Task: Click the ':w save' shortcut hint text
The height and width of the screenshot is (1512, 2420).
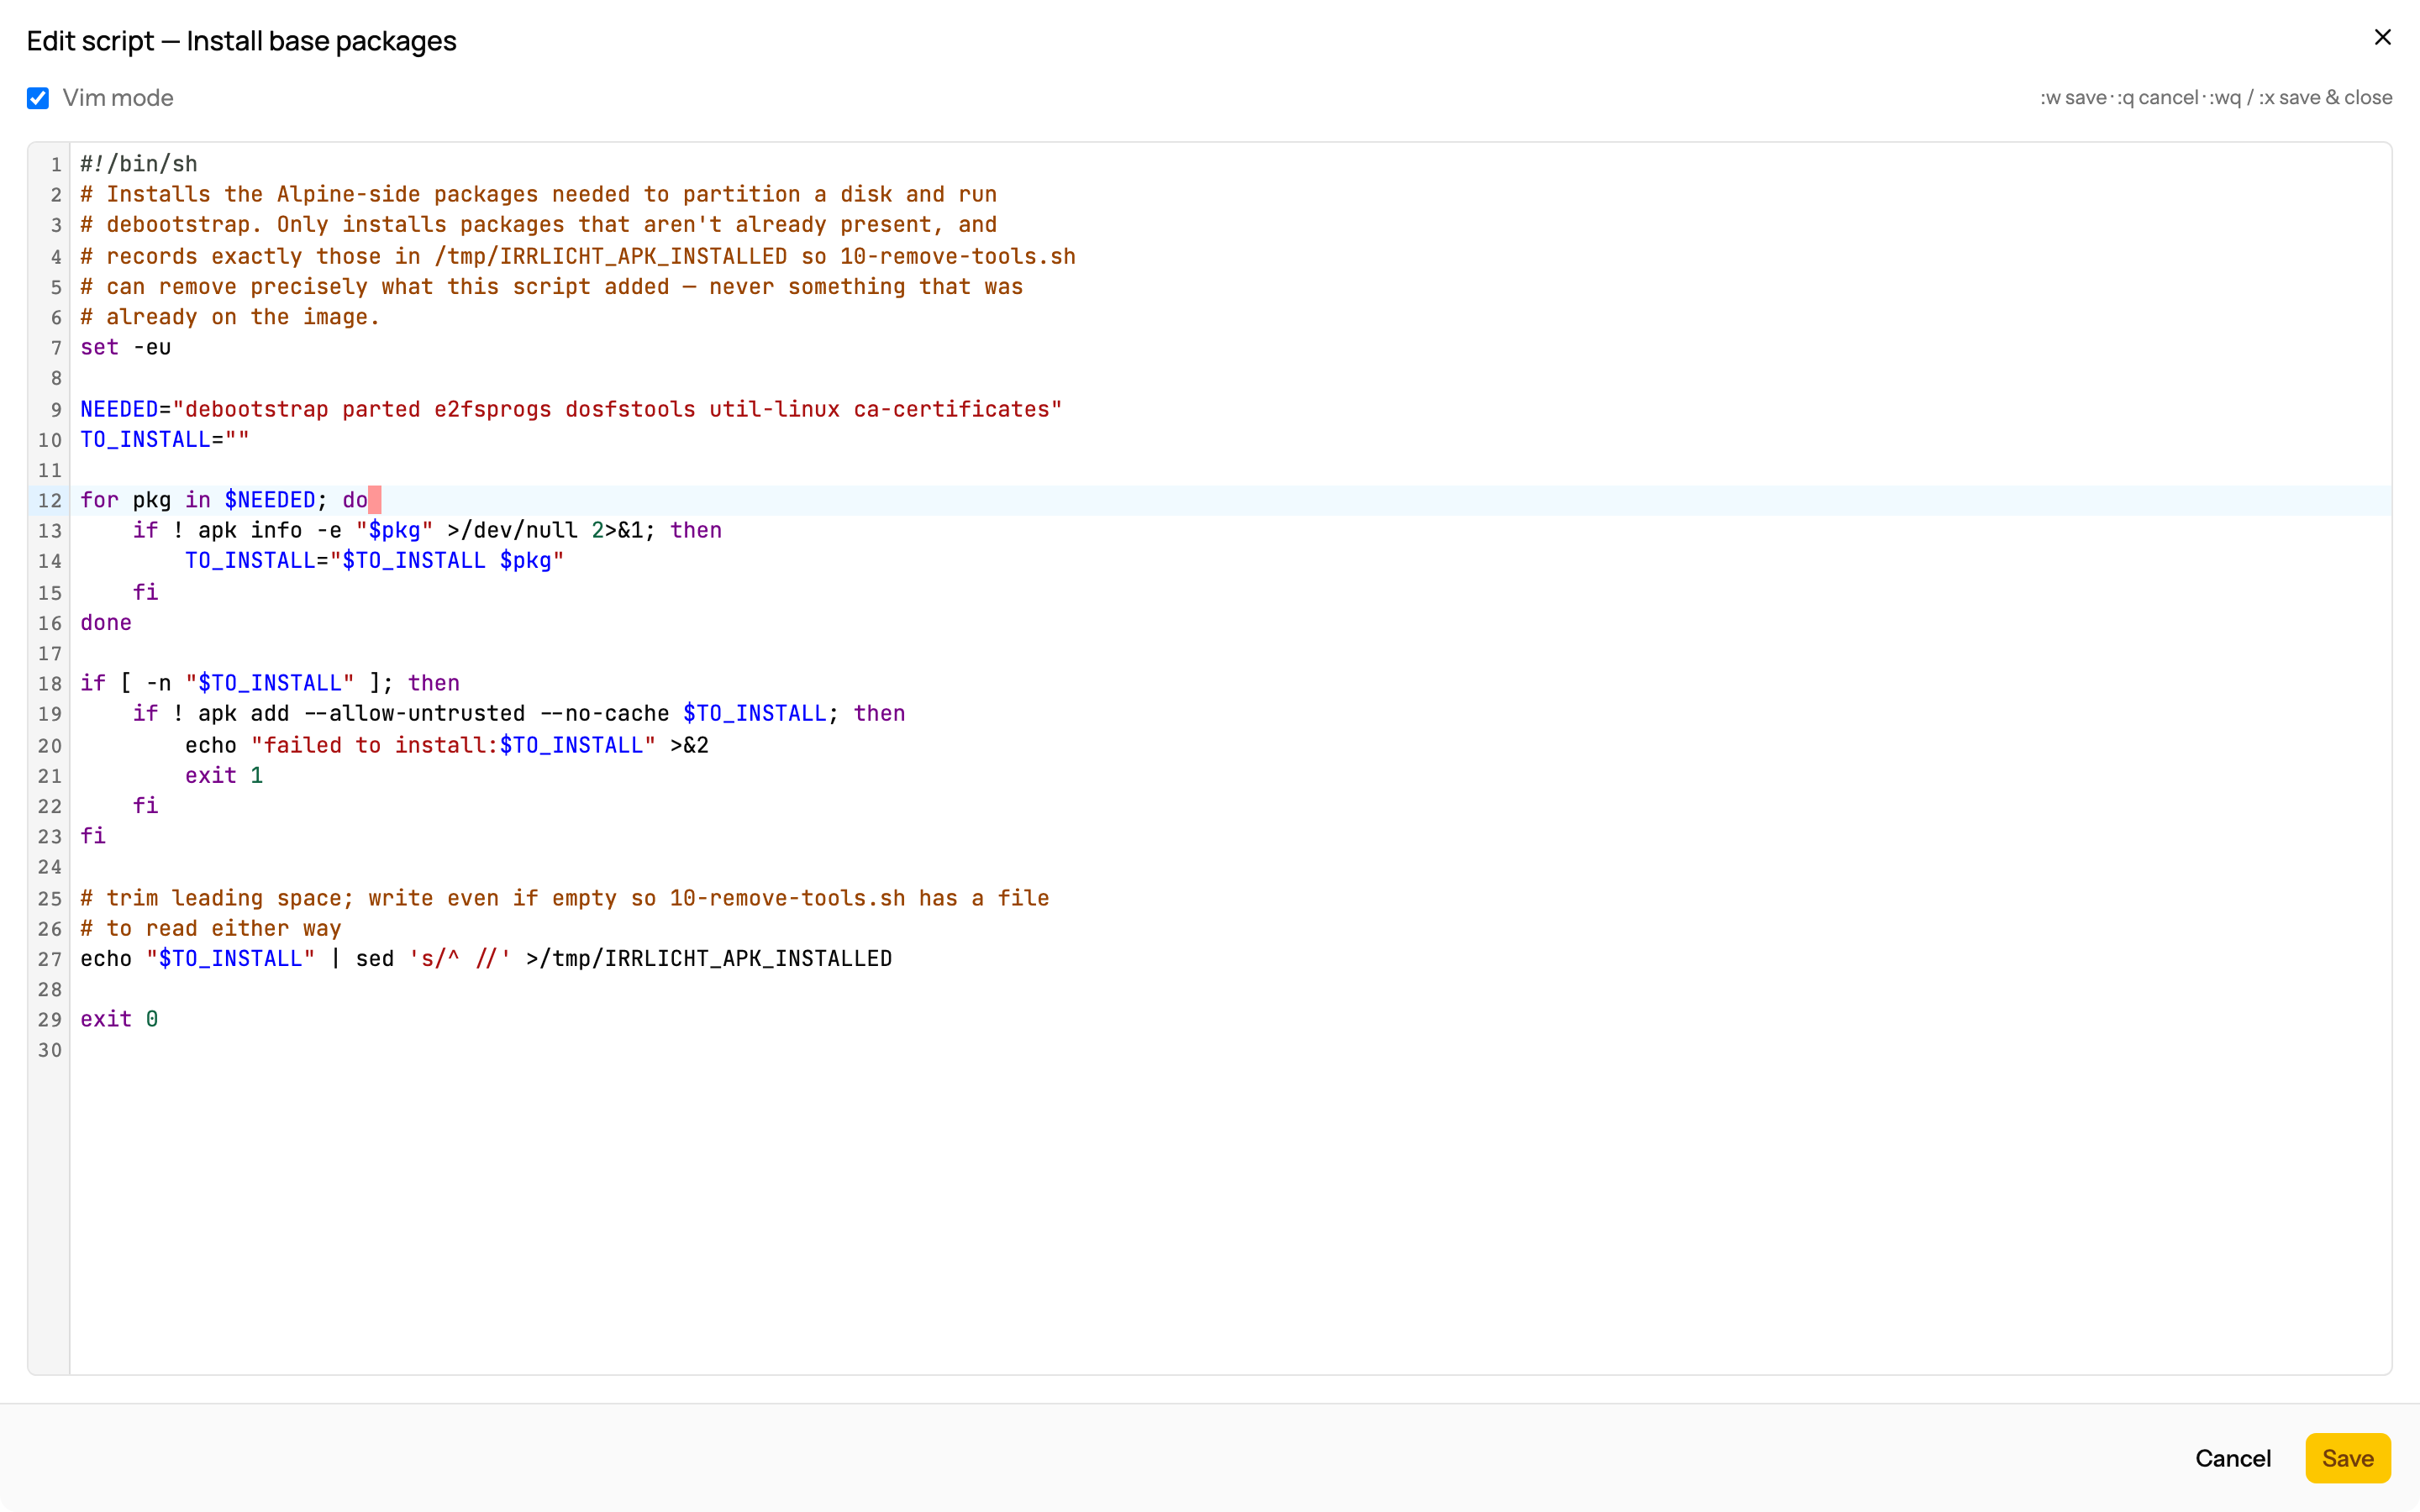Action: (2074, 98)
